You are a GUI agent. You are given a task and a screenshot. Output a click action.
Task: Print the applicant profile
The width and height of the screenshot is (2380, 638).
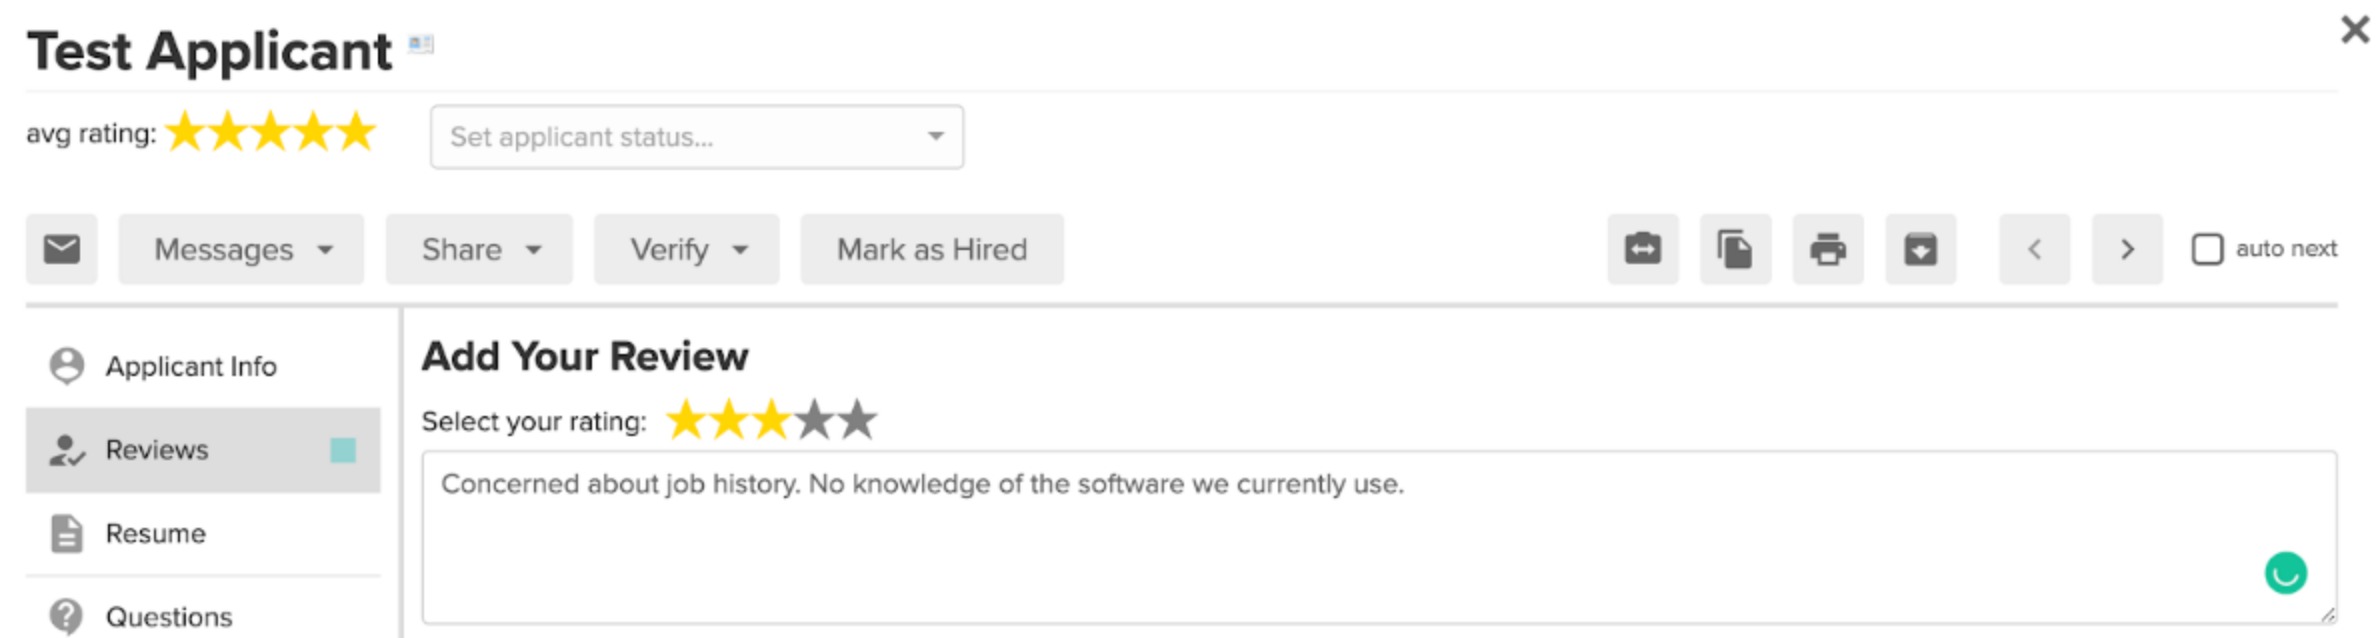1828,249
